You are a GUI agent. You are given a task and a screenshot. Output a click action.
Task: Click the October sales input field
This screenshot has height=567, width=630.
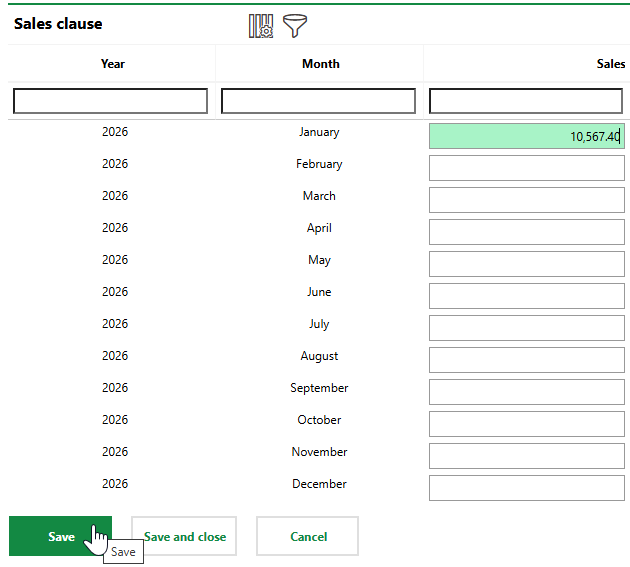click(x=526, y=424)
